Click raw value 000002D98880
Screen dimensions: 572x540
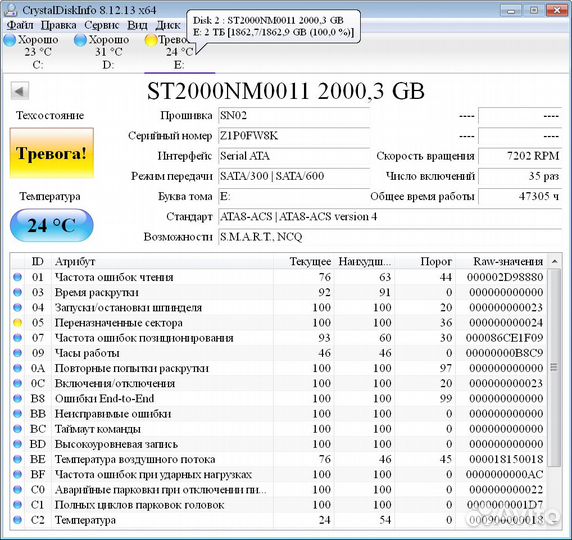tap(505, 277)
